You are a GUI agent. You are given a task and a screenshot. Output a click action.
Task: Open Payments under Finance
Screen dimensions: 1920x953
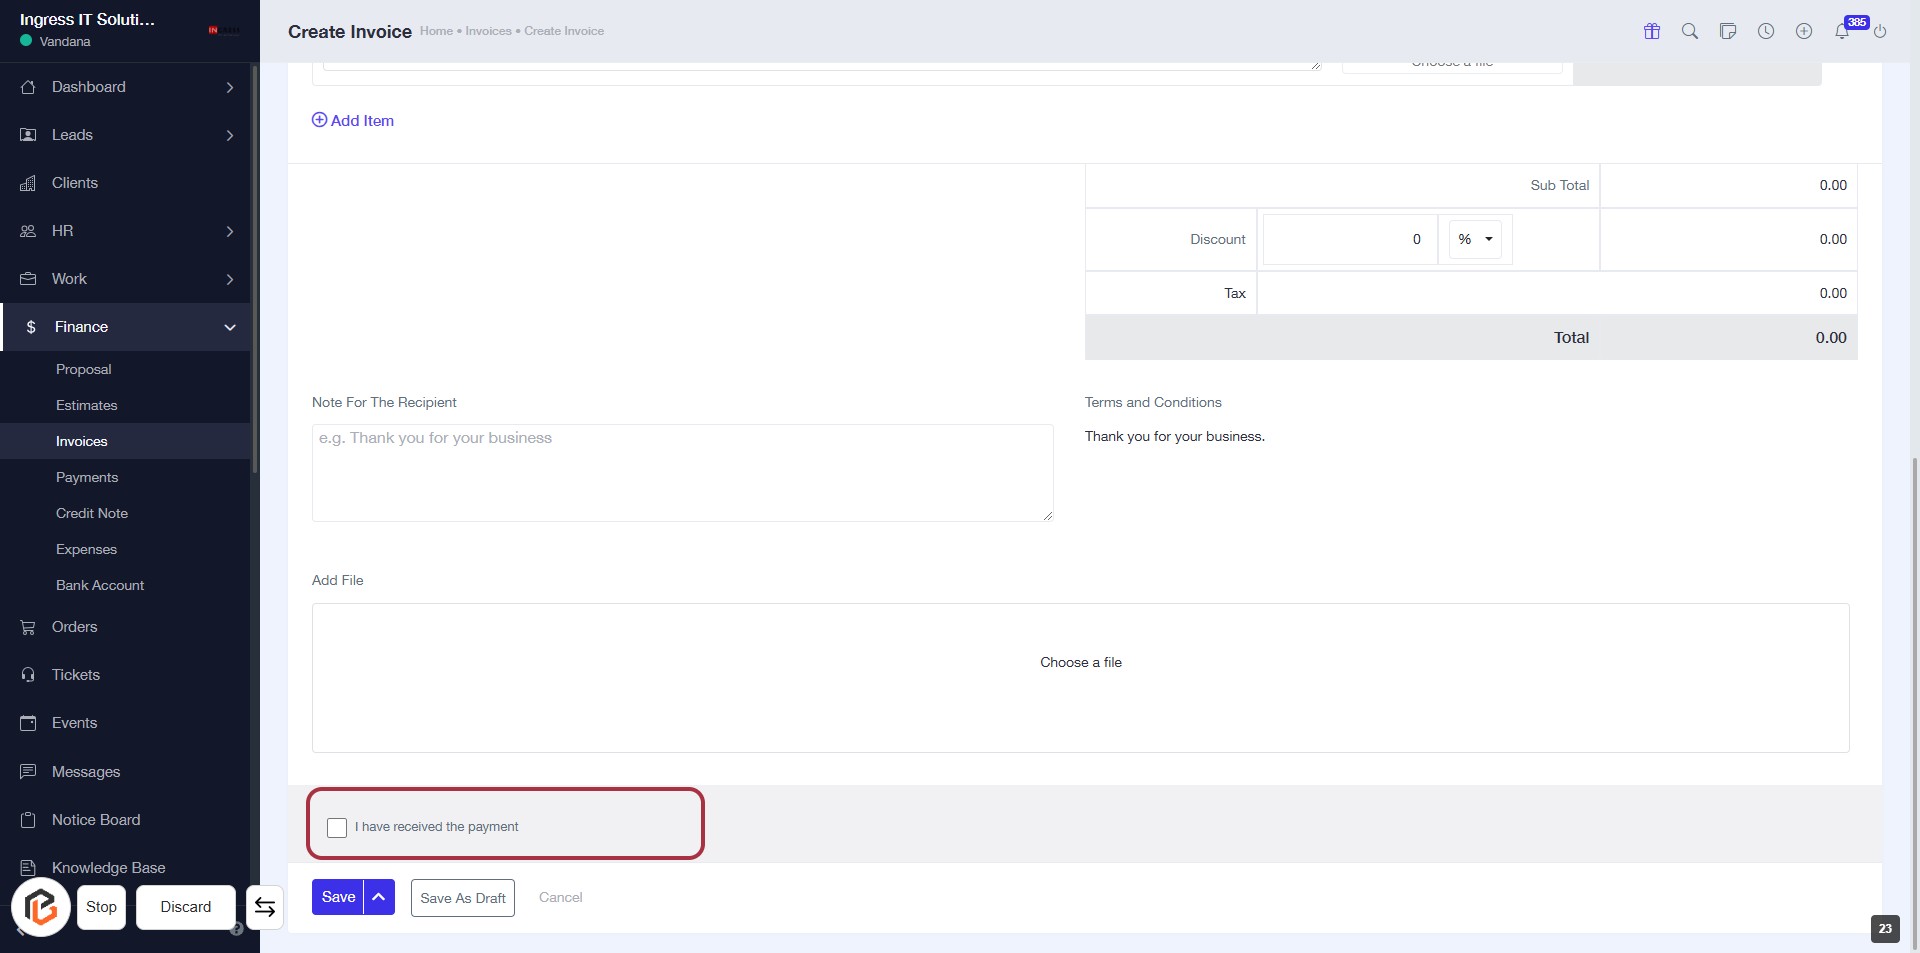pos(87,477)
